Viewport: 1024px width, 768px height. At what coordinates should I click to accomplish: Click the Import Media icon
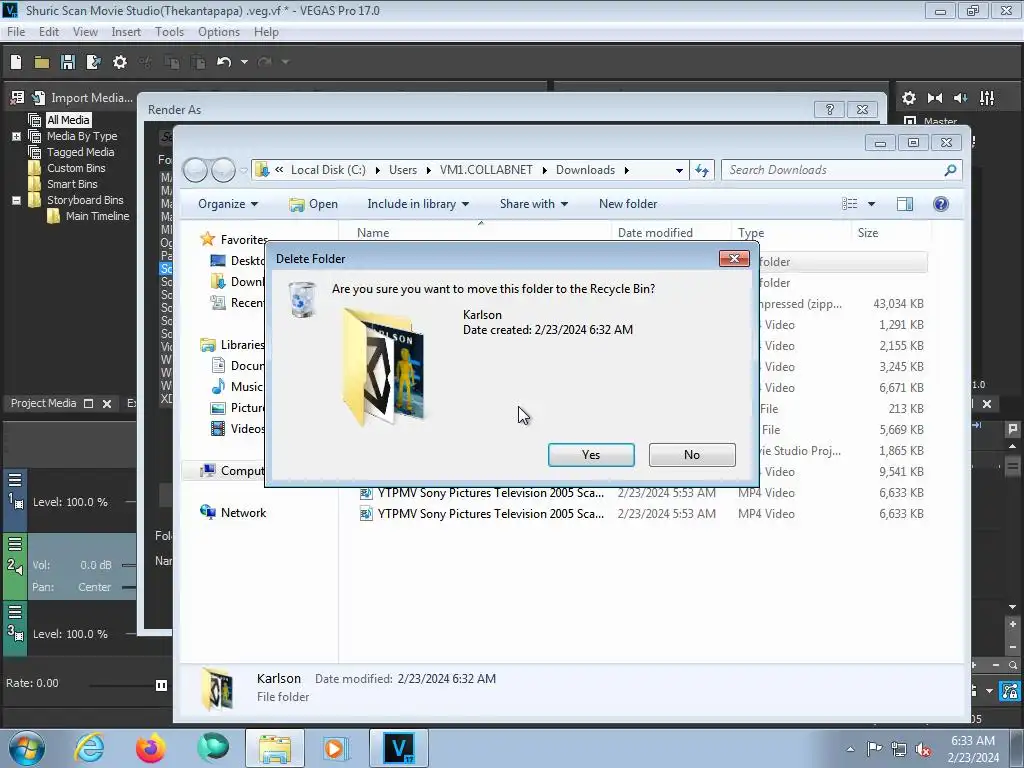39,97
